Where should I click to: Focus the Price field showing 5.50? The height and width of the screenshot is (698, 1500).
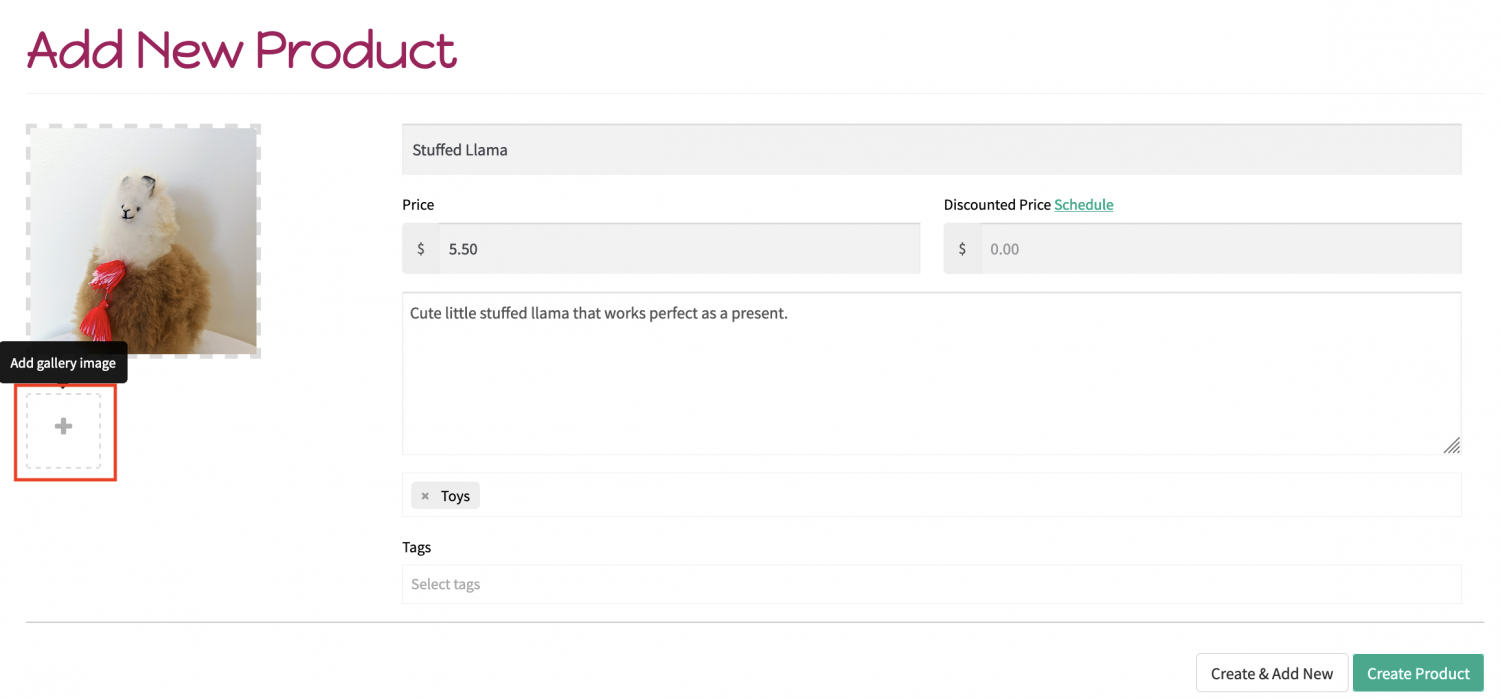pyautogui.click(x=680, y=249)
